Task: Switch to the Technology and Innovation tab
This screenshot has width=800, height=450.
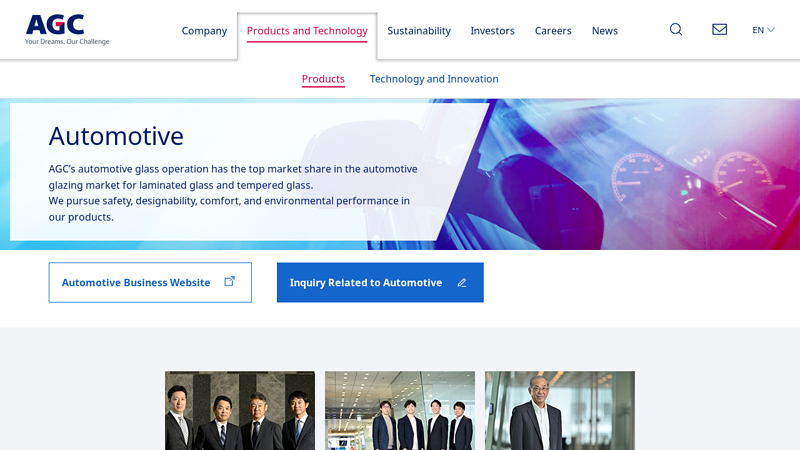Action: 434,79
